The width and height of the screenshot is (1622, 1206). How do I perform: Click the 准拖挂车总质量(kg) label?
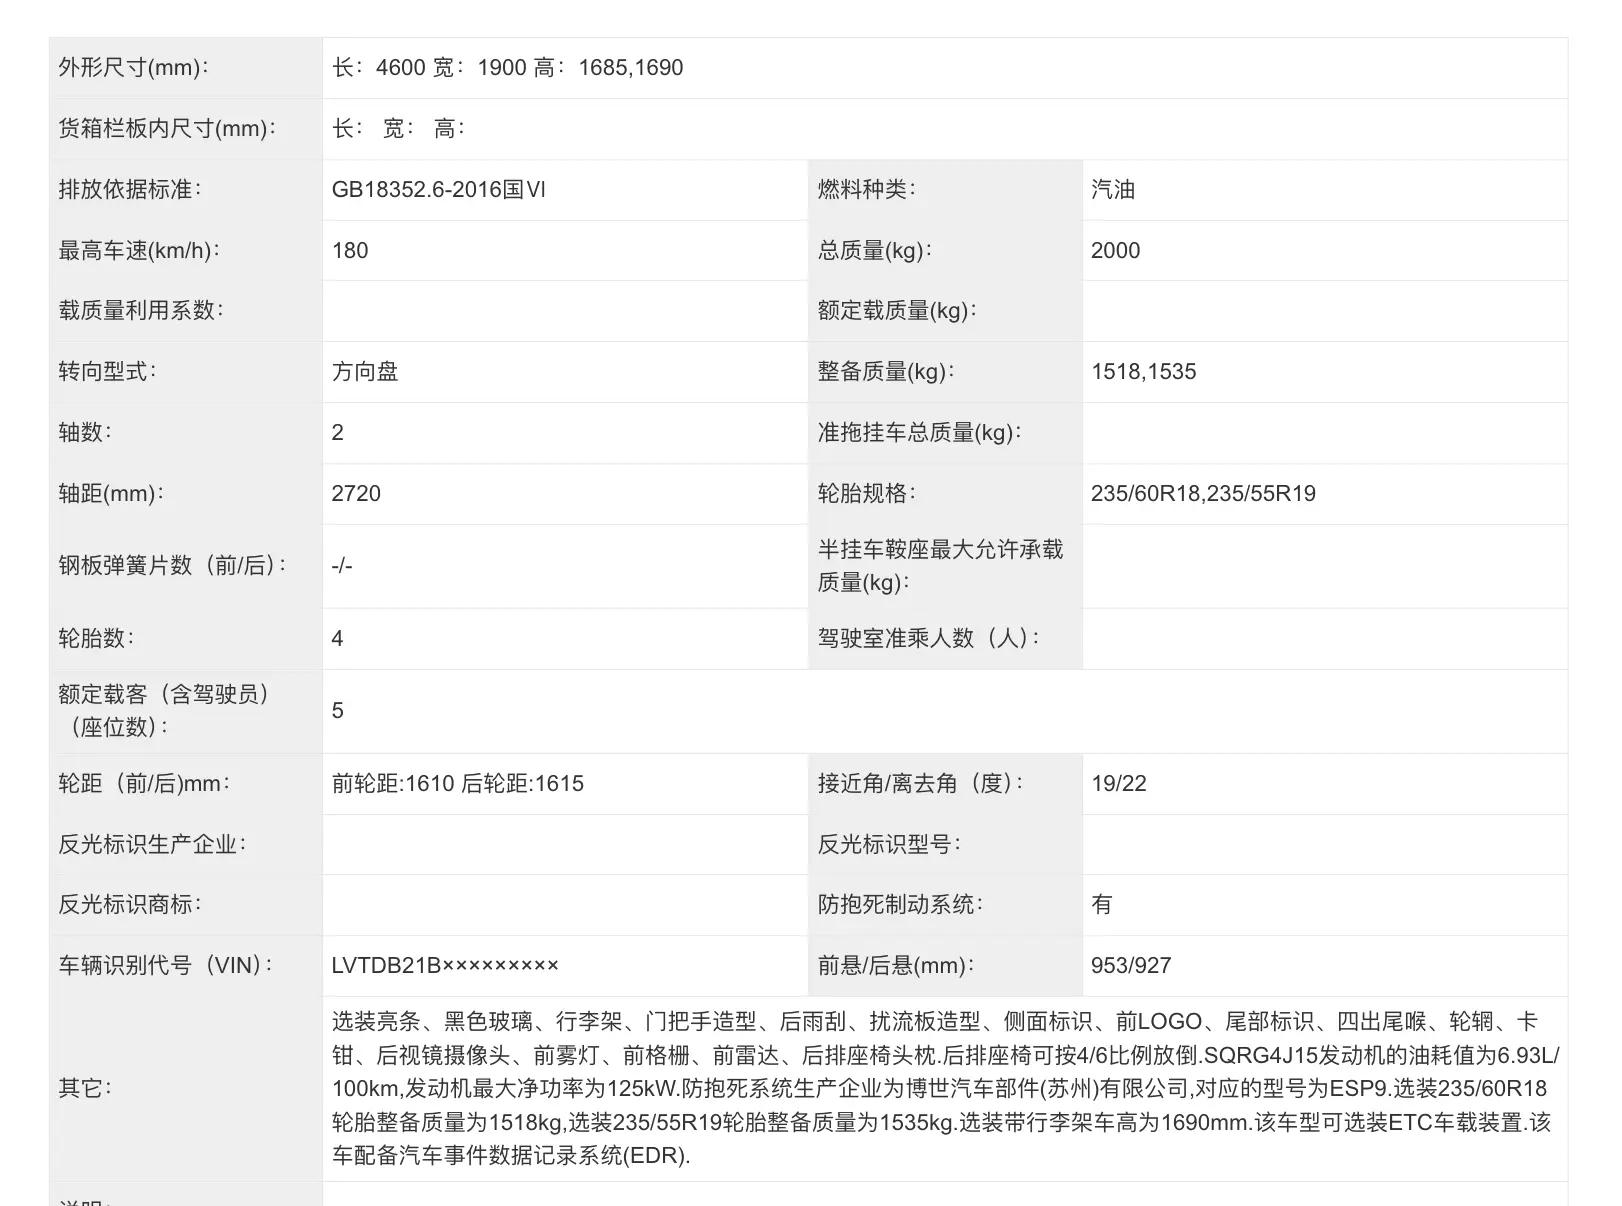point(919,433)
